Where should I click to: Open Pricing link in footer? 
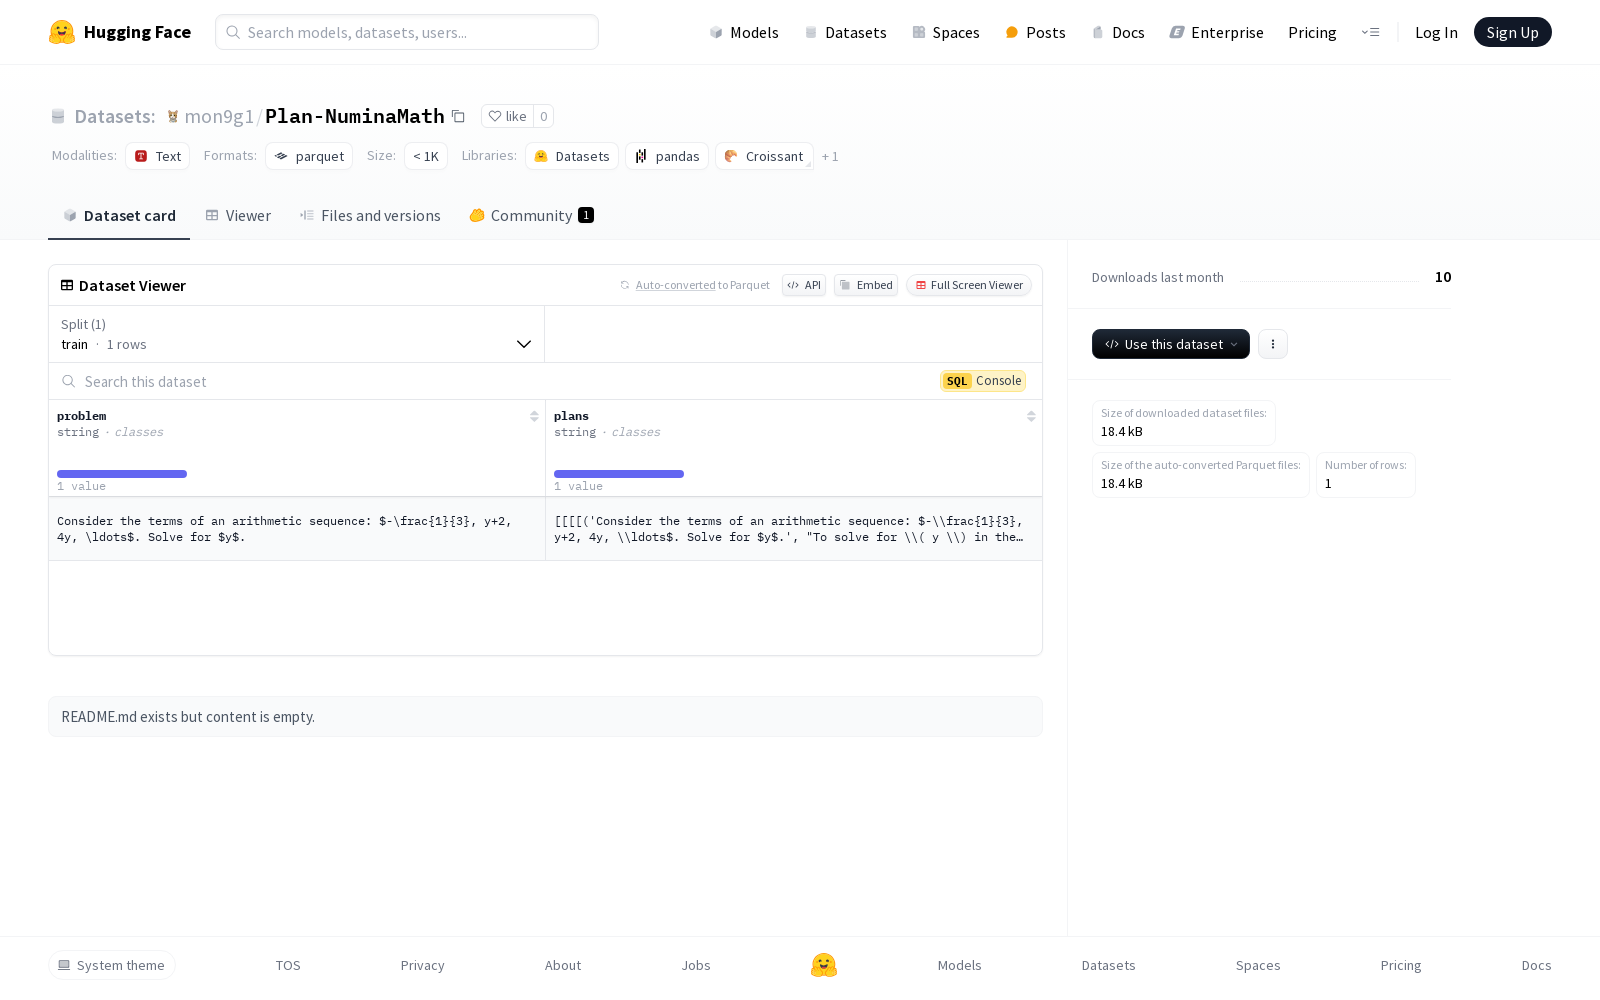pyautogui.click(x=1401, y=965)
